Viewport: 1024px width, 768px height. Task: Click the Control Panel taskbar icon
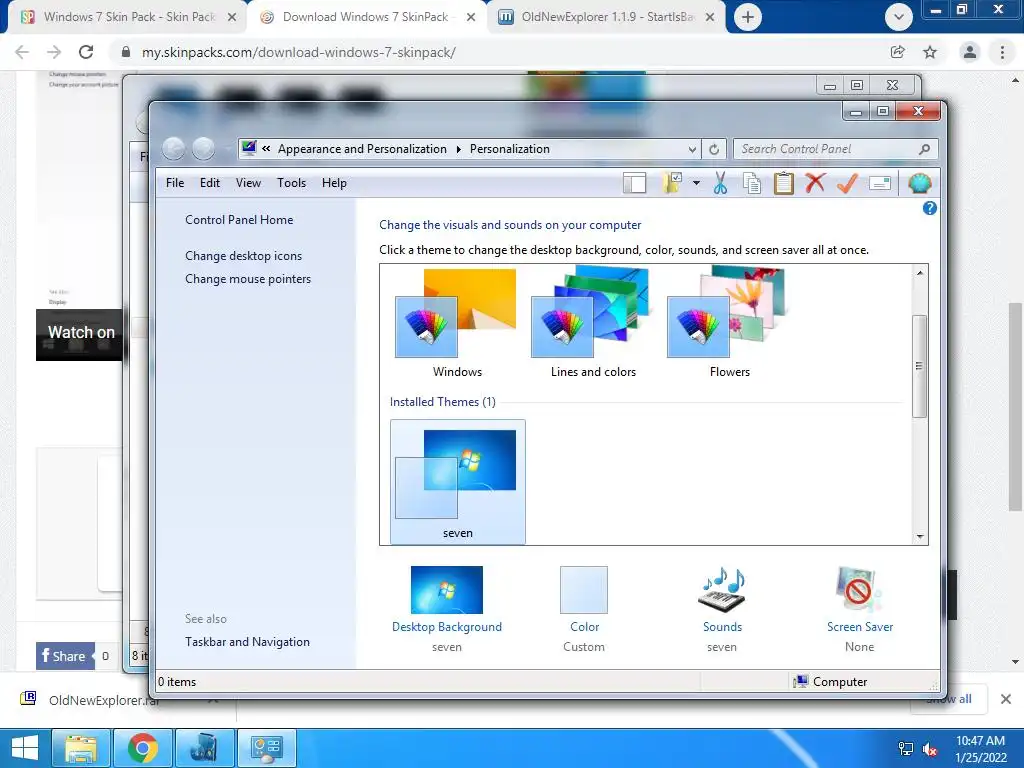coord(266,748)
